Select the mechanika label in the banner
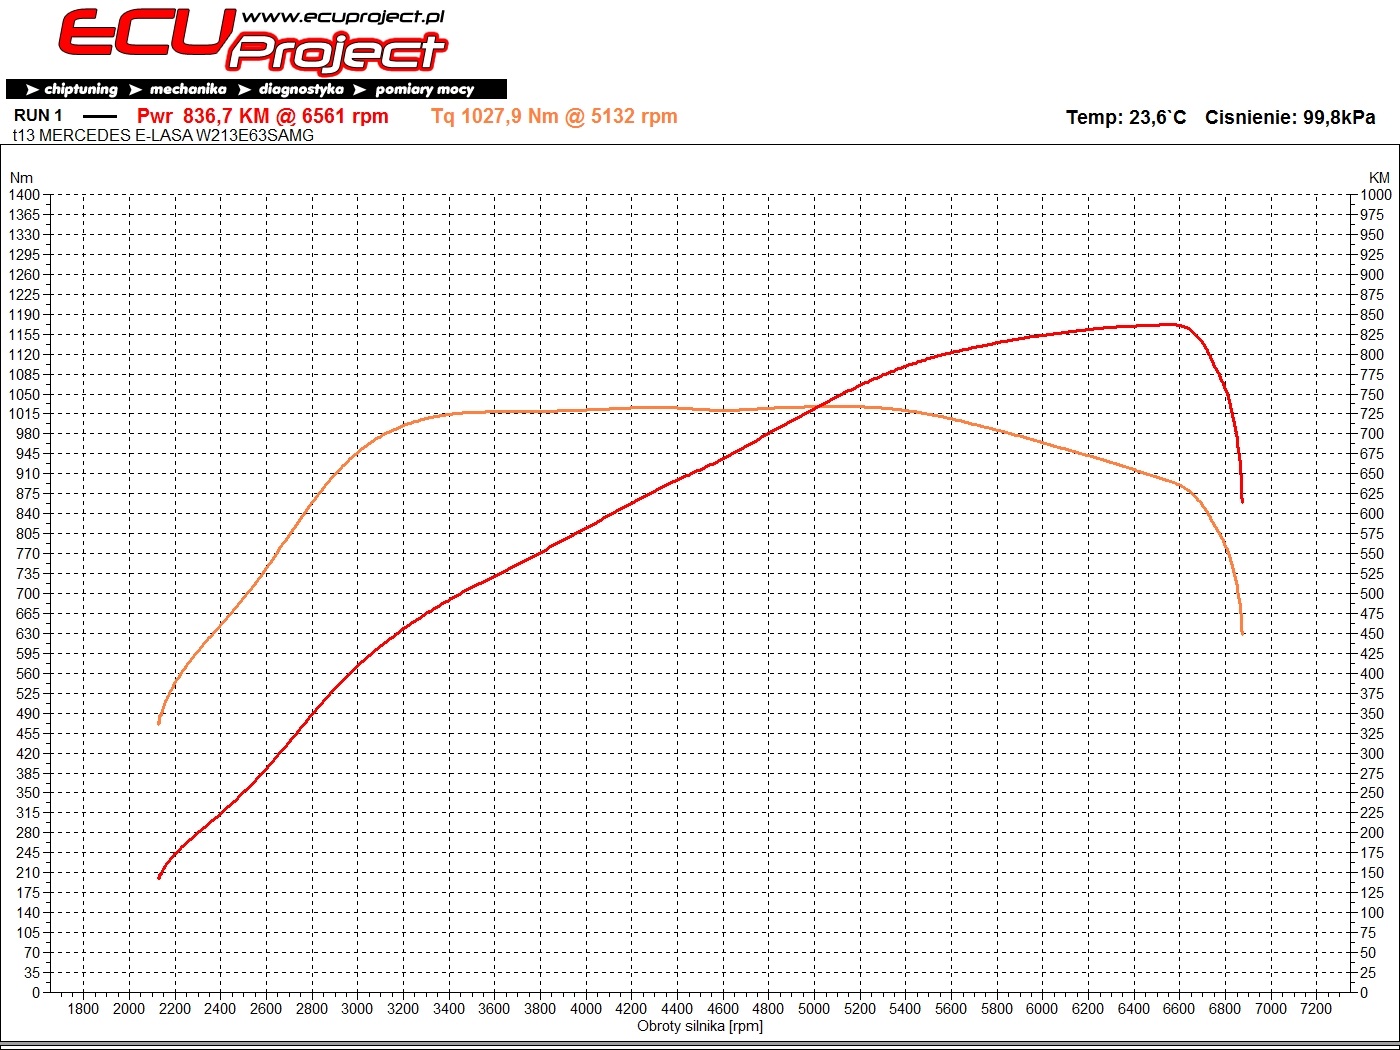This screenshot has width=1400, height=1050. (188, 89)
